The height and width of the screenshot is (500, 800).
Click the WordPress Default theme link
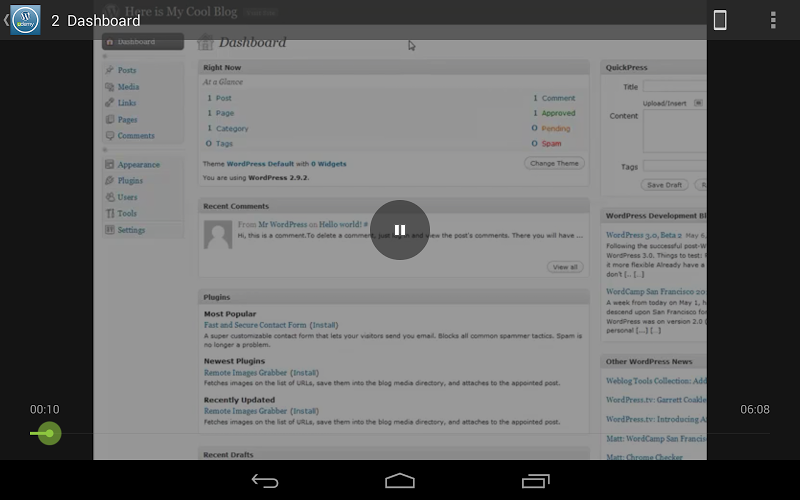(x=260, y=164)
